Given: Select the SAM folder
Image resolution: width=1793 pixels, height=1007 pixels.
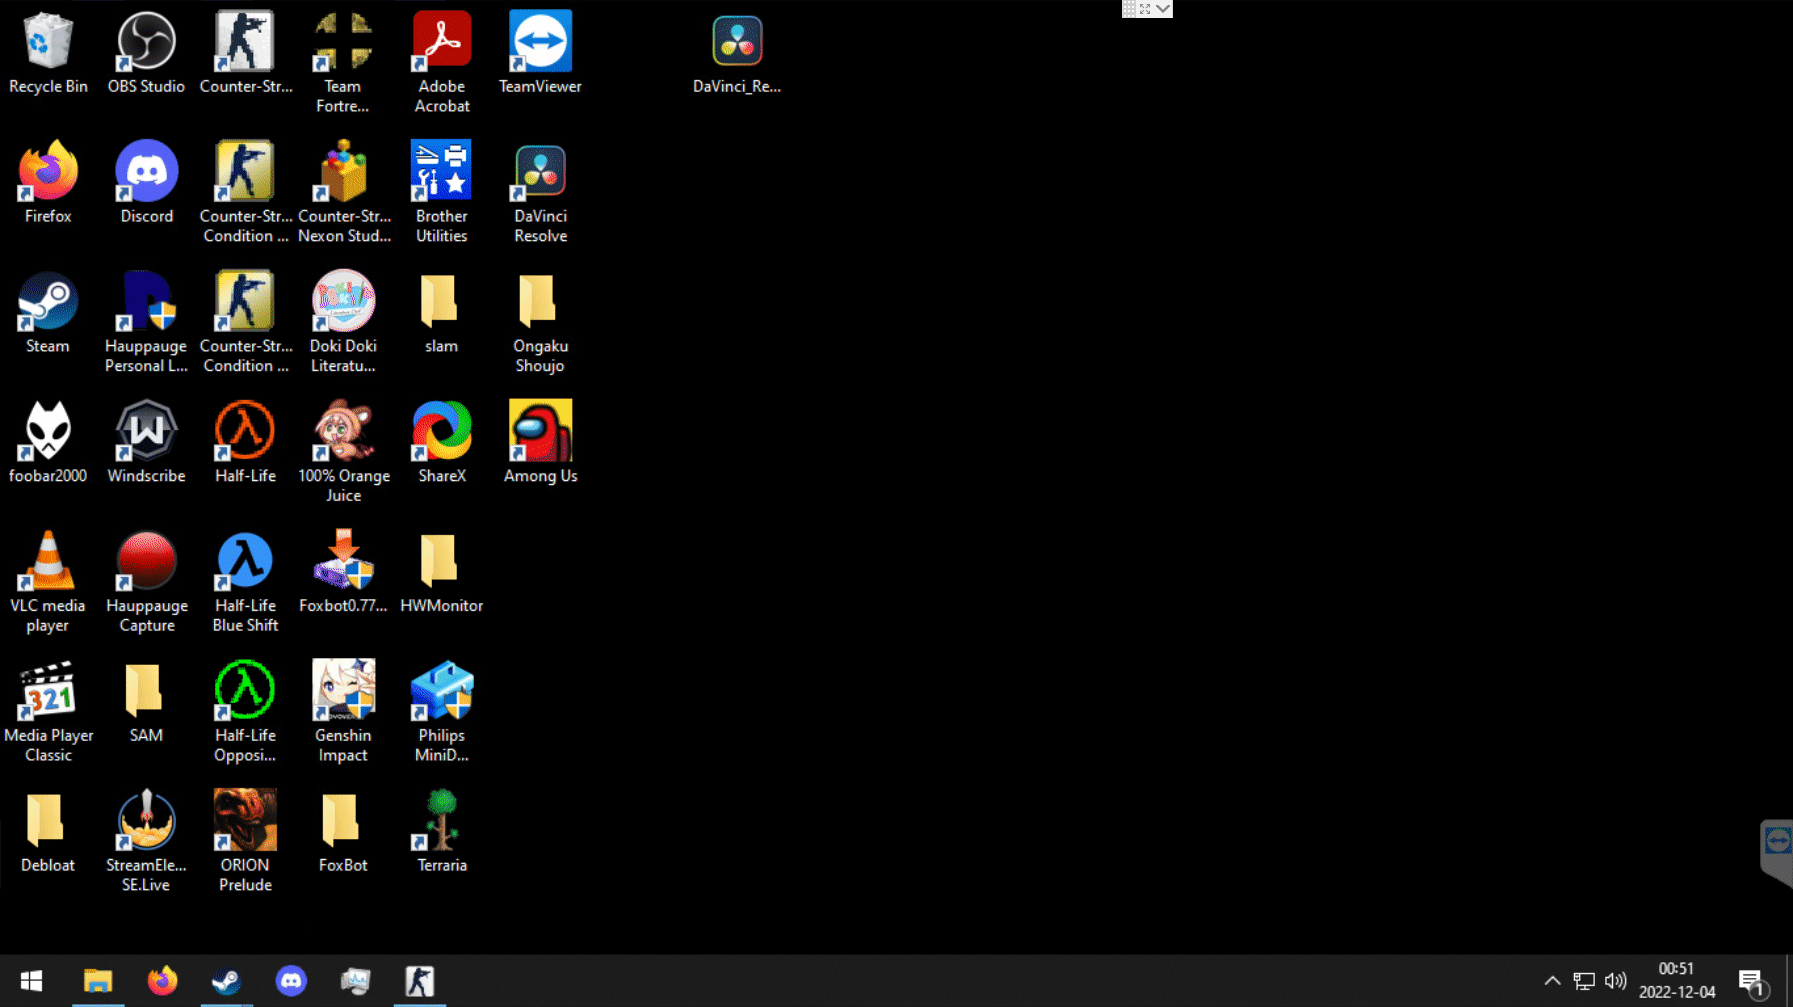Looking at the screenshot, I should [146, 703].
